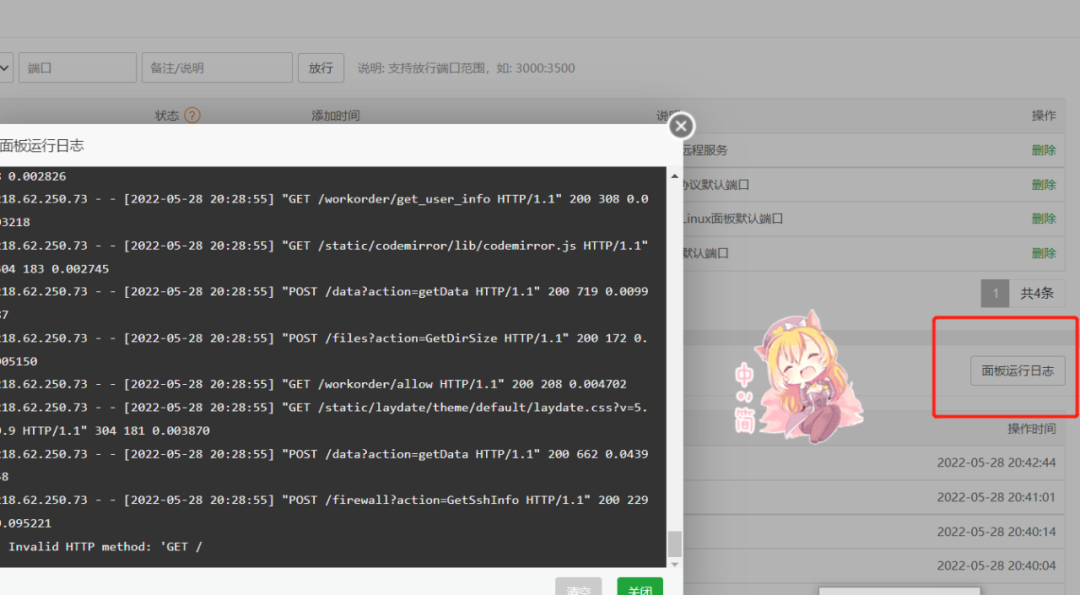Select page 1 in pagination

pyautogui.click(x=995, y=293)
